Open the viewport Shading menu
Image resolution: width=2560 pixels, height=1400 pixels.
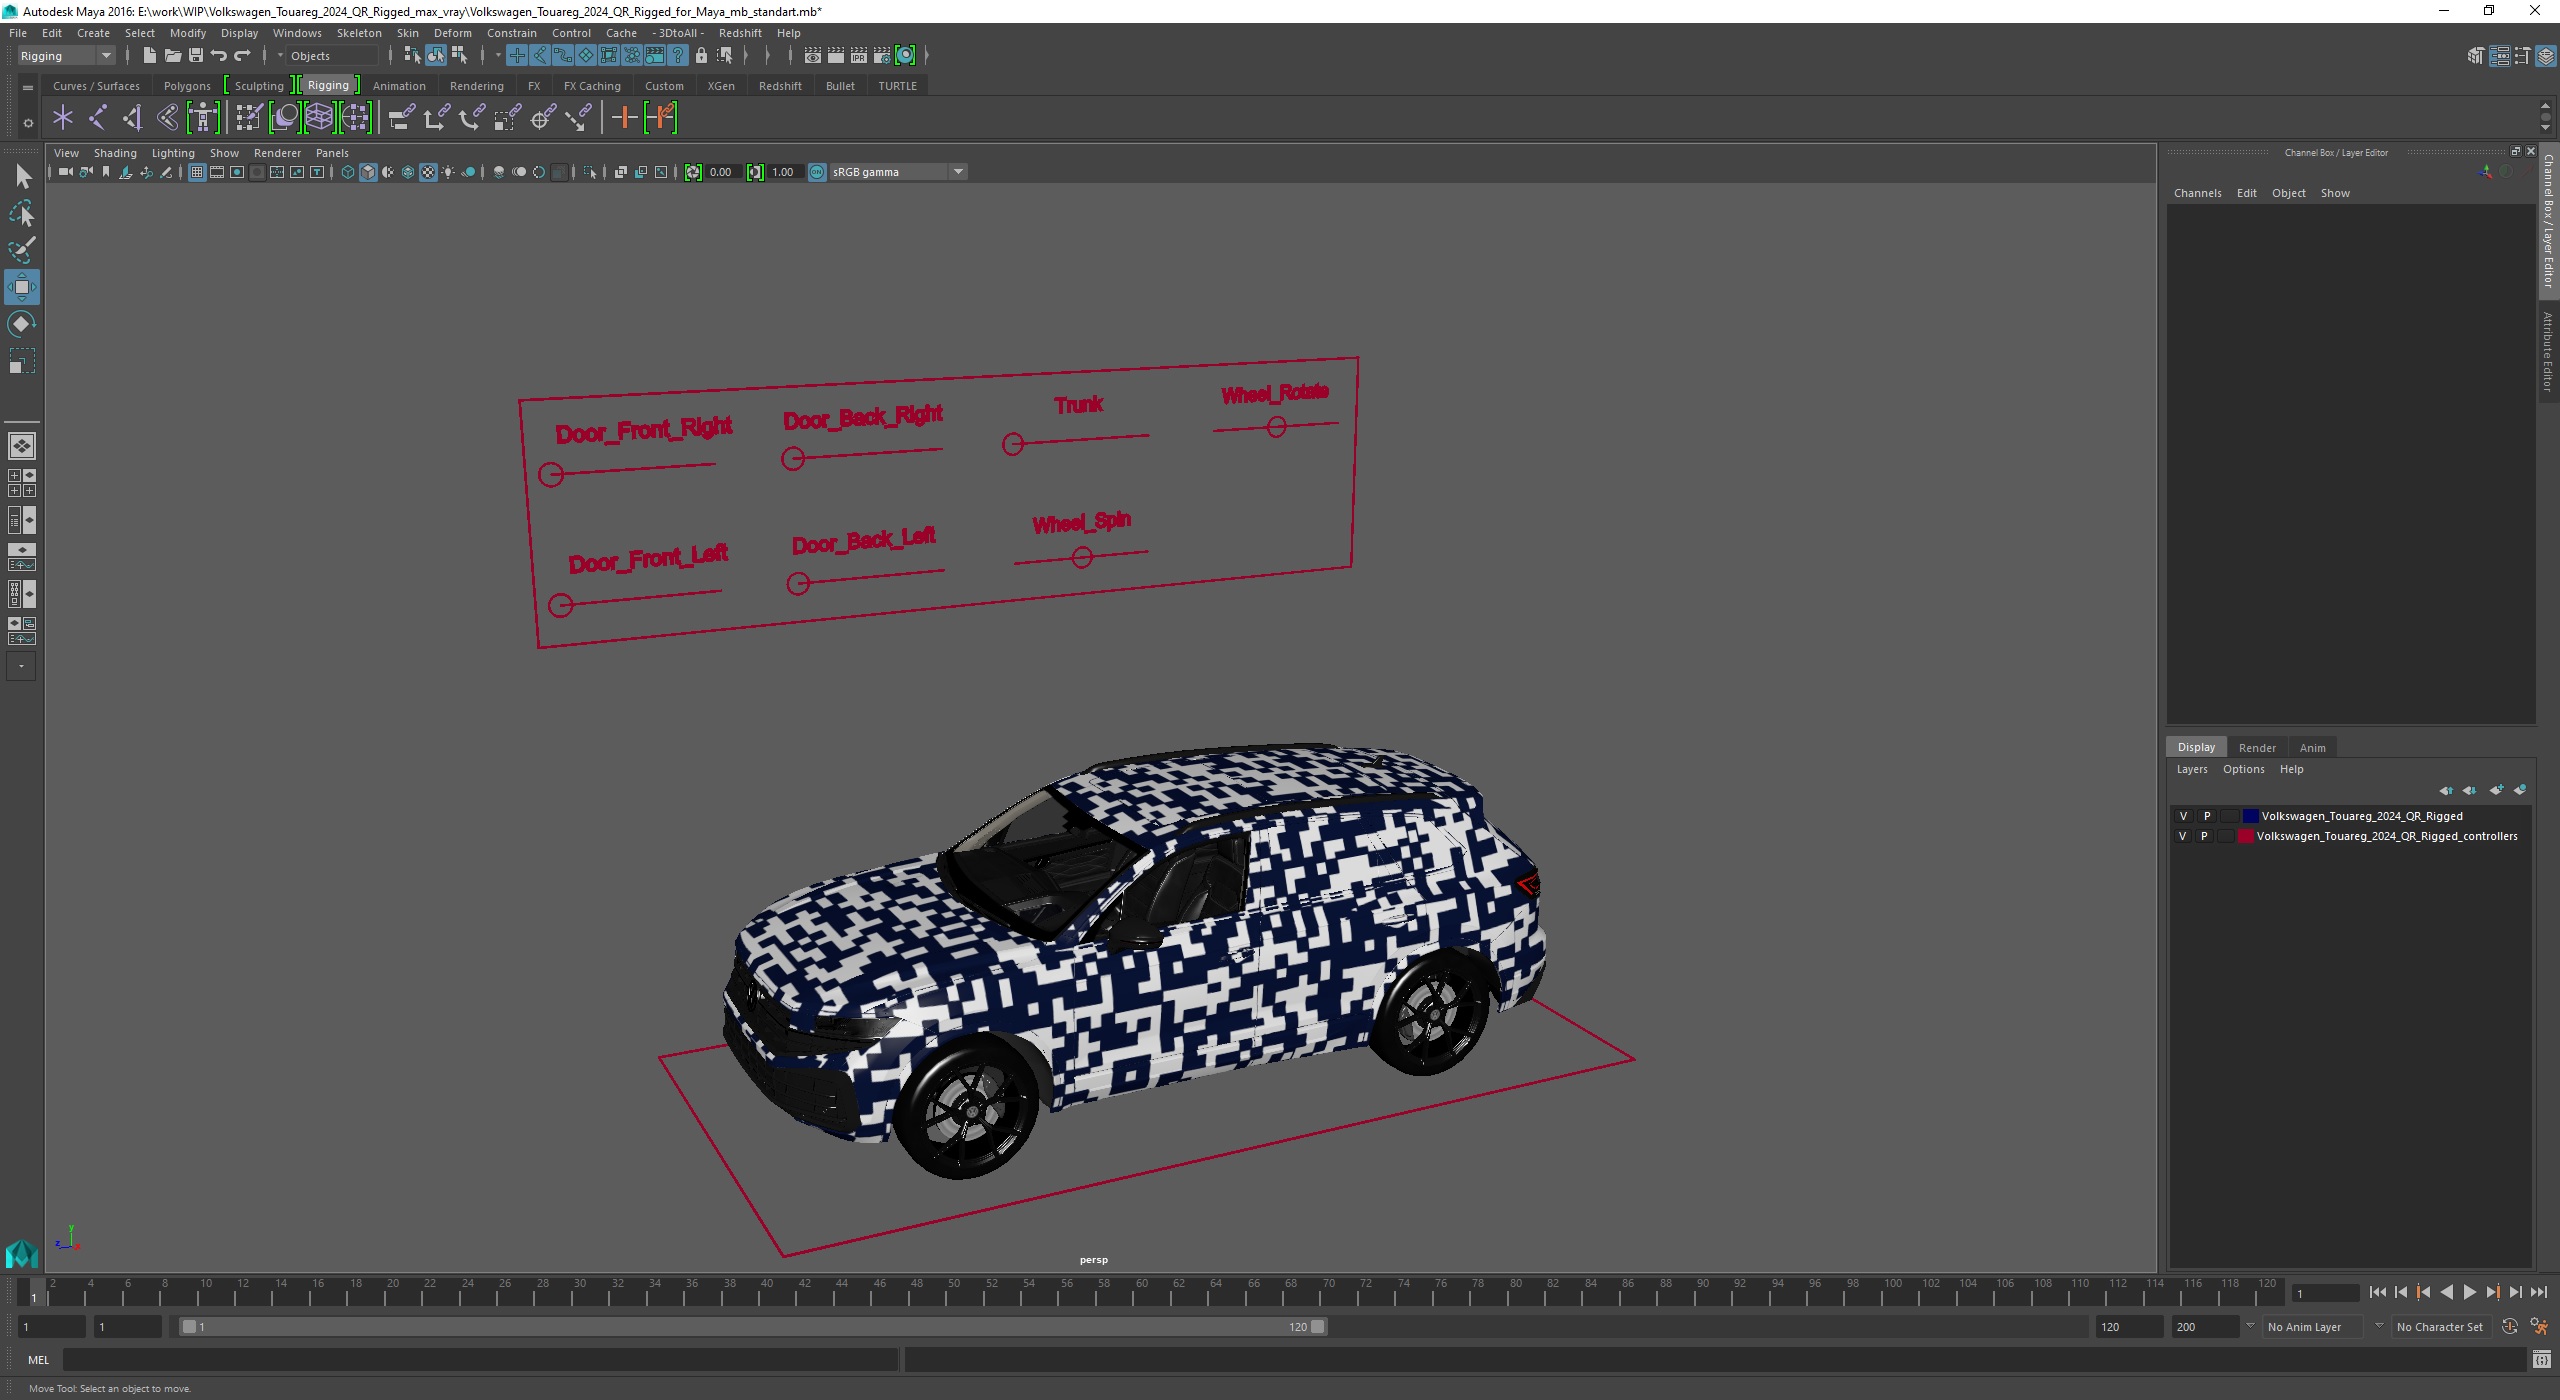(x=115, y=153)
